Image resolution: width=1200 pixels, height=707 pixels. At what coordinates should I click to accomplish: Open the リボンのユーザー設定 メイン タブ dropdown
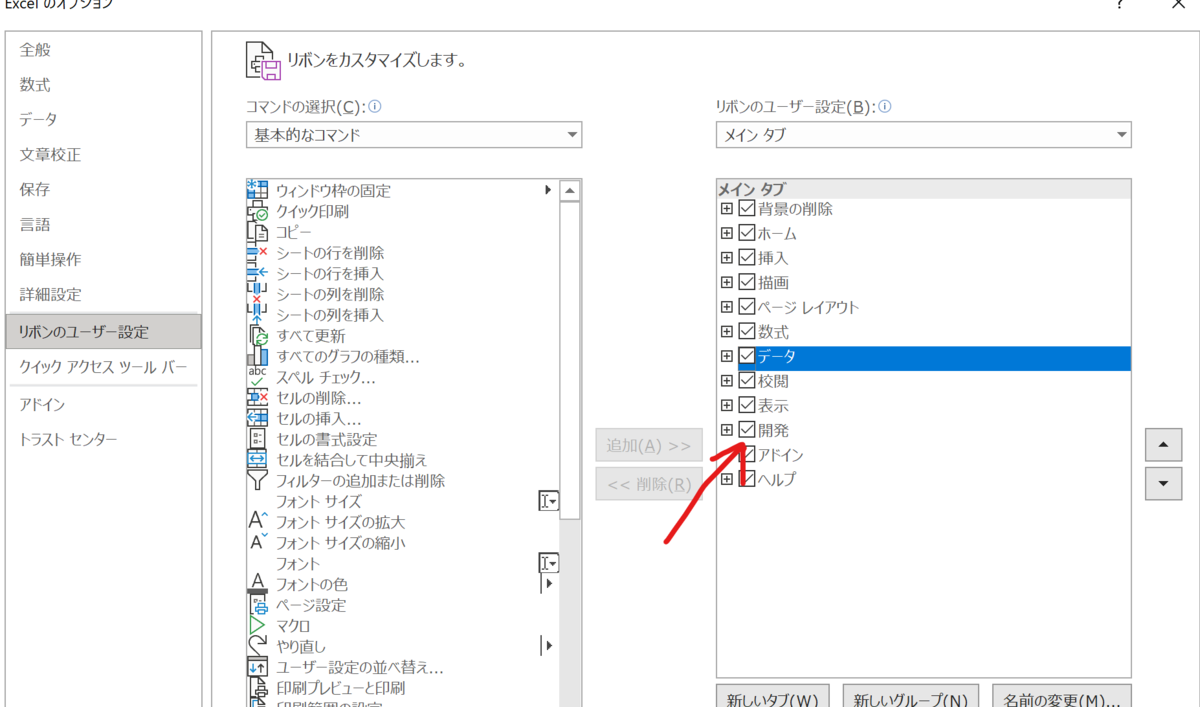(x=923, y=134)
